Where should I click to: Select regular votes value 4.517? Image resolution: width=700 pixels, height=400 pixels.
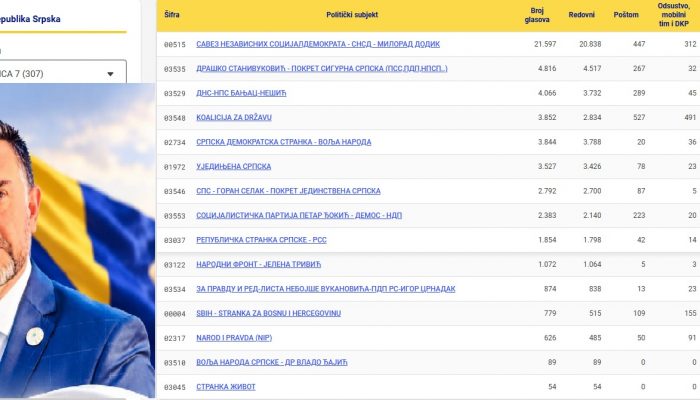tap(592, 69)
